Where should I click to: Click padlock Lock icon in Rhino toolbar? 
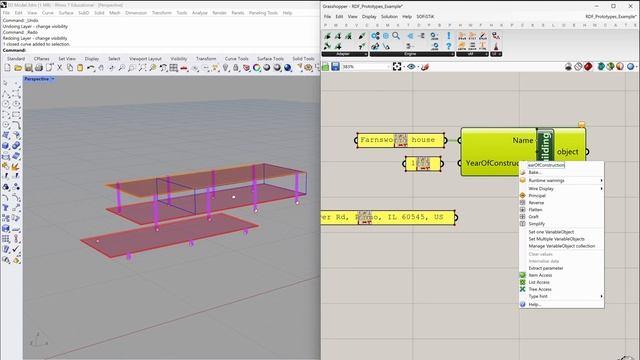tap(236, 68)
